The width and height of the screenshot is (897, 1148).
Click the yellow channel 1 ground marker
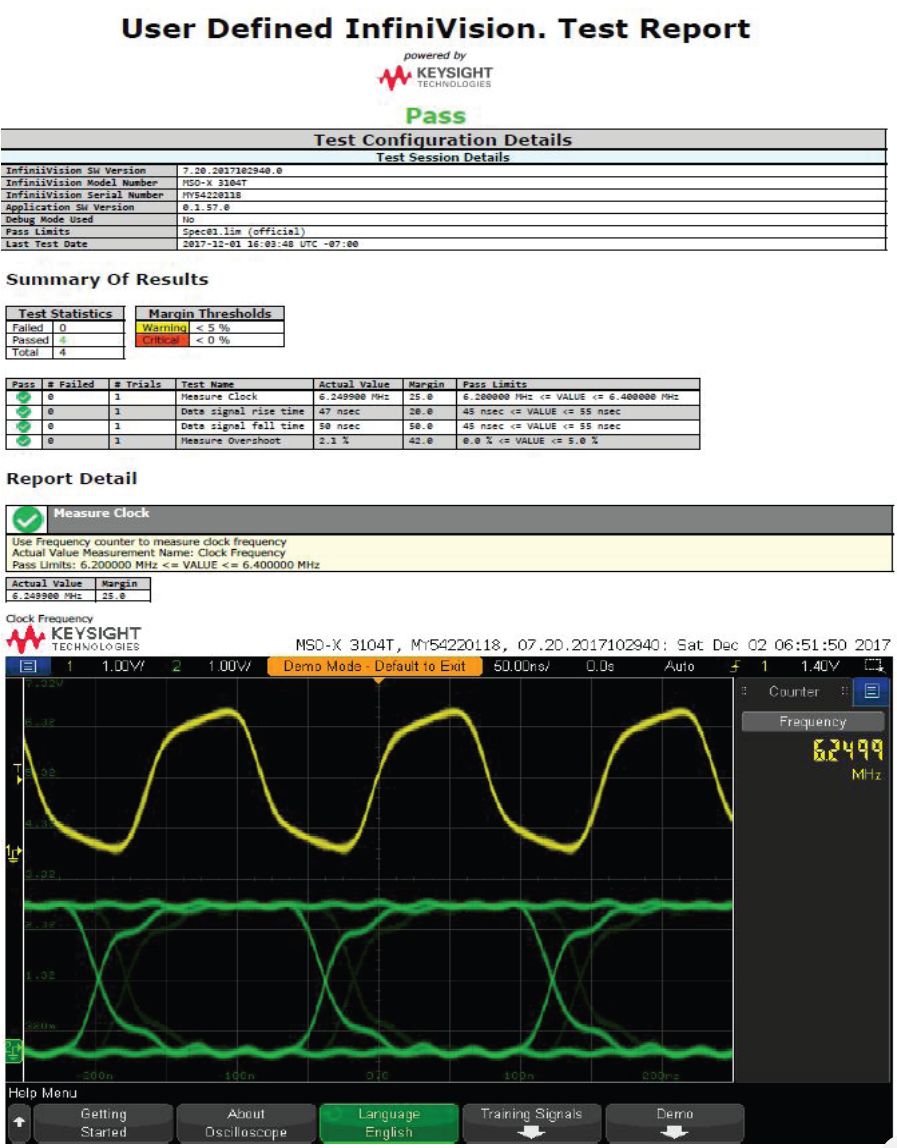(14, 853)
